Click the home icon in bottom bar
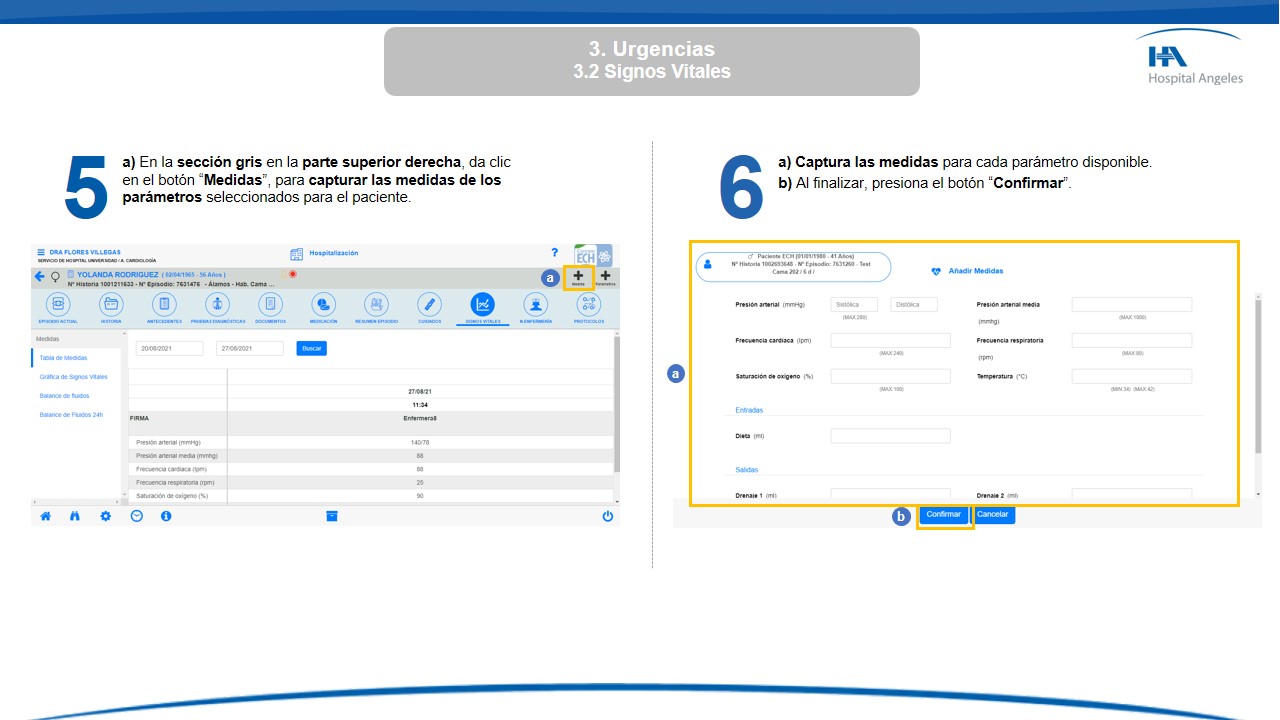The height and width of the screenshot is (720, 1280). [45, 516]
